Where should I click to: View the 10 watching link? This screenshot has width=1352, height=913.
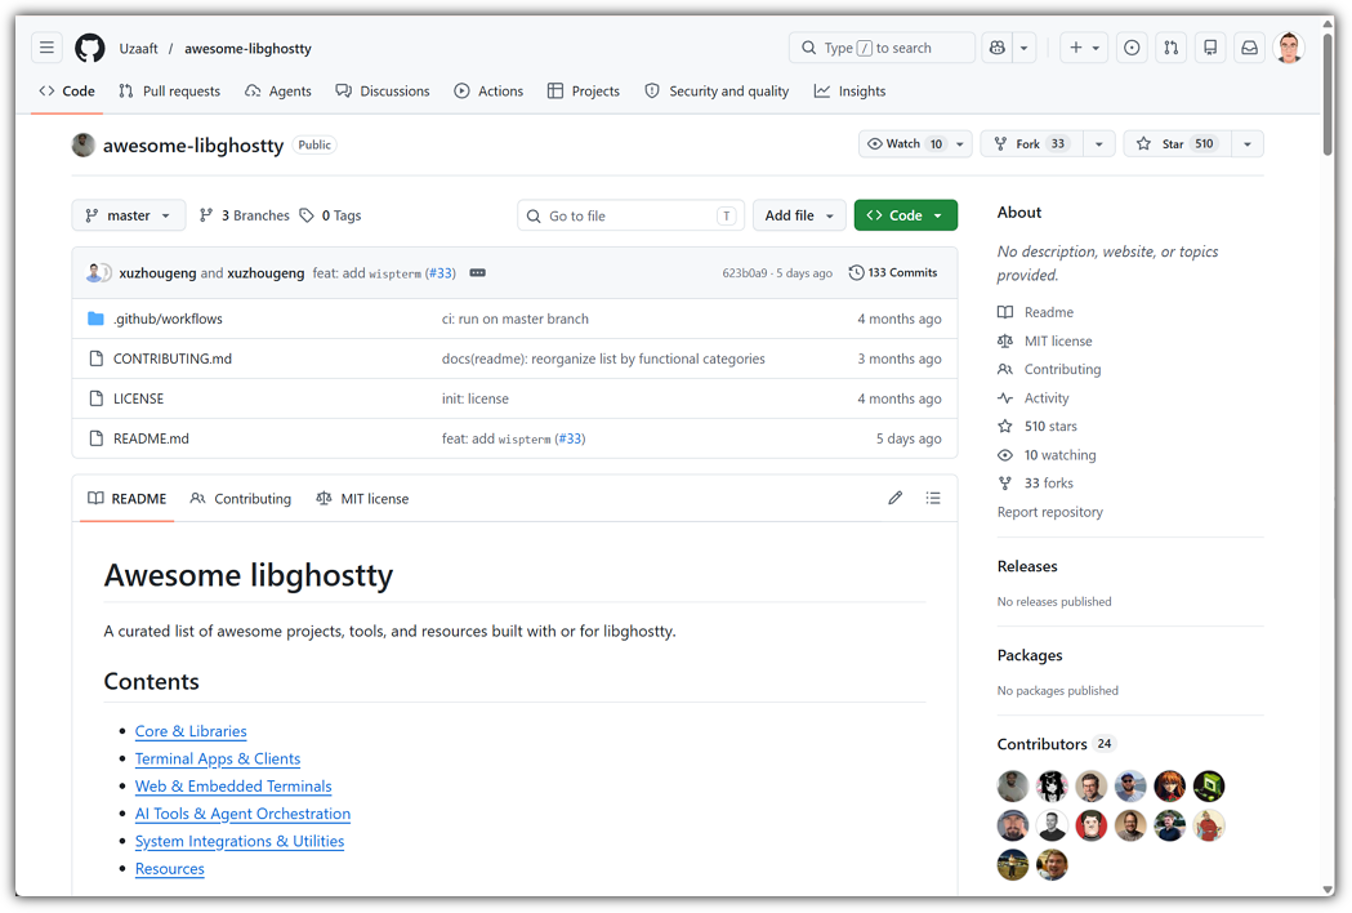[x=1047, y=455]
